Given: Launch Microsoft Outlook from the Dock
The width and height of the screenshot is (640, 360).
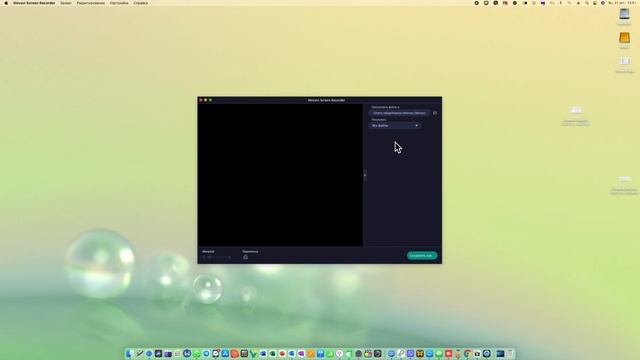Looking at the screenshot, I should [x=291, y=353].
